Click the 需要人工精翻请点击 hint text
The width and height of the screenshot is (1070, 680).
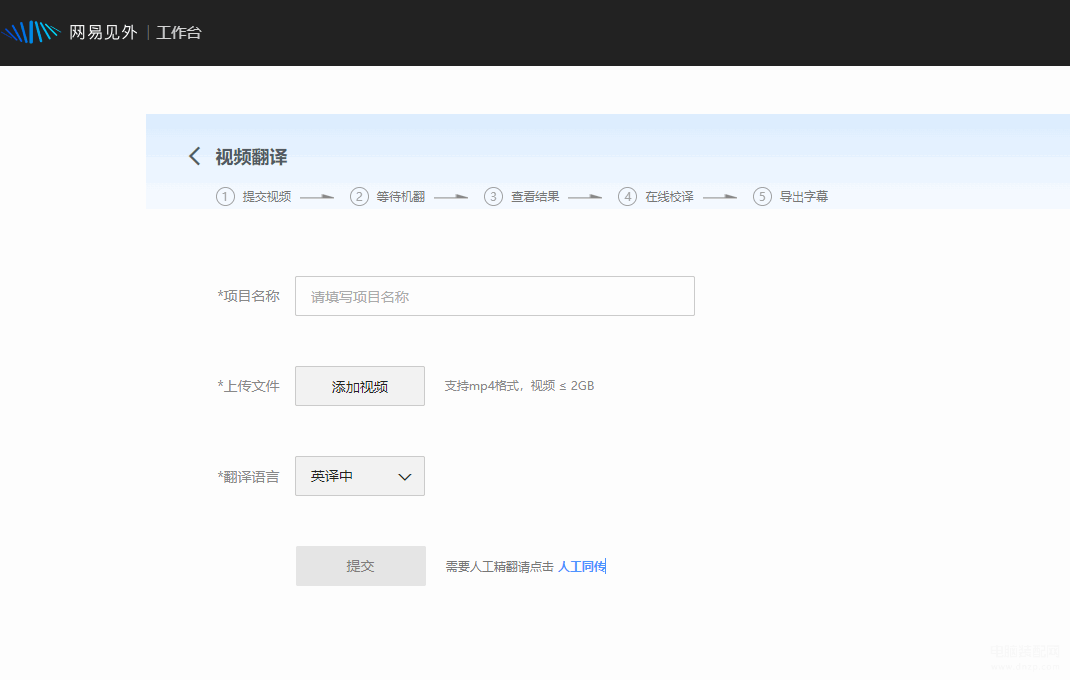(x=500, y=567)
